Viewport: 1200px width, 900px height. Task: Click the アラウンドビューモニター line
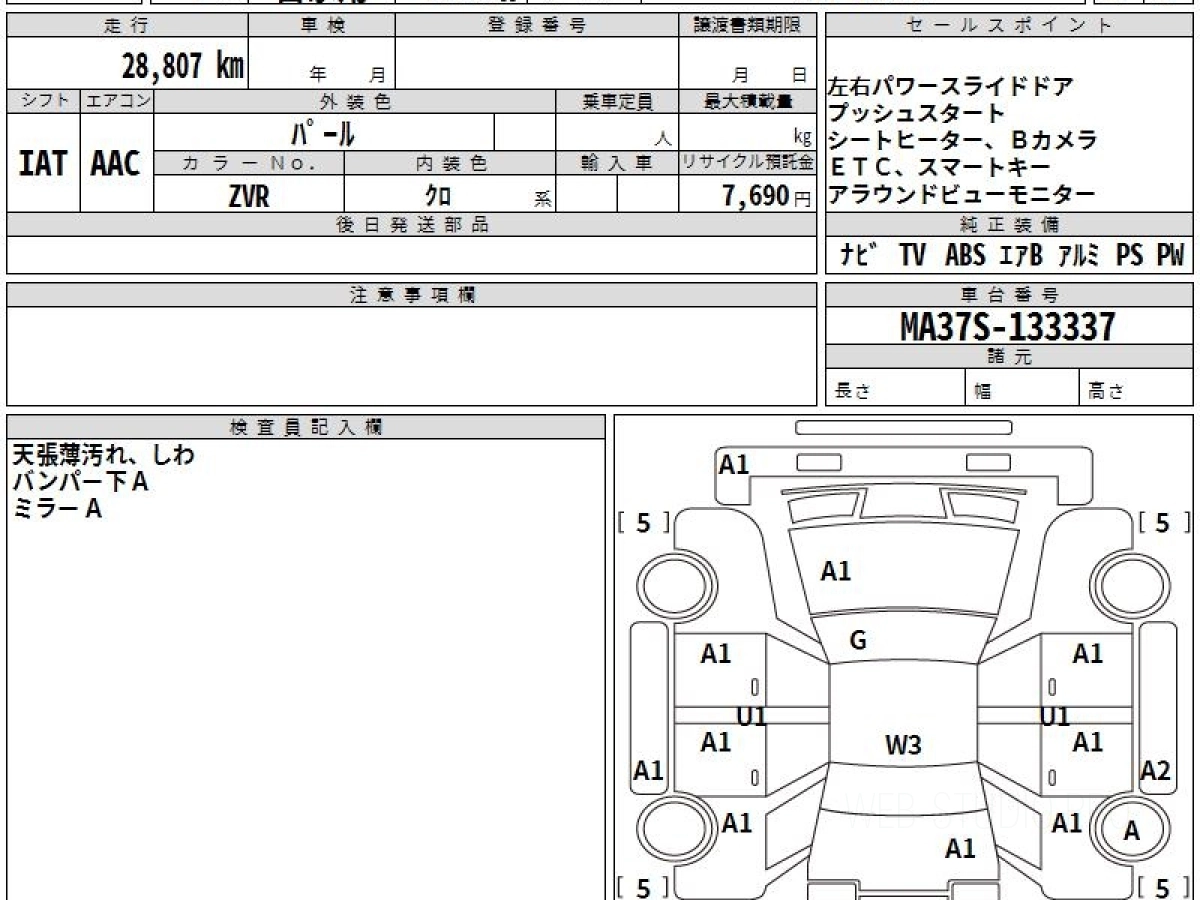click(x=962, y=194)
